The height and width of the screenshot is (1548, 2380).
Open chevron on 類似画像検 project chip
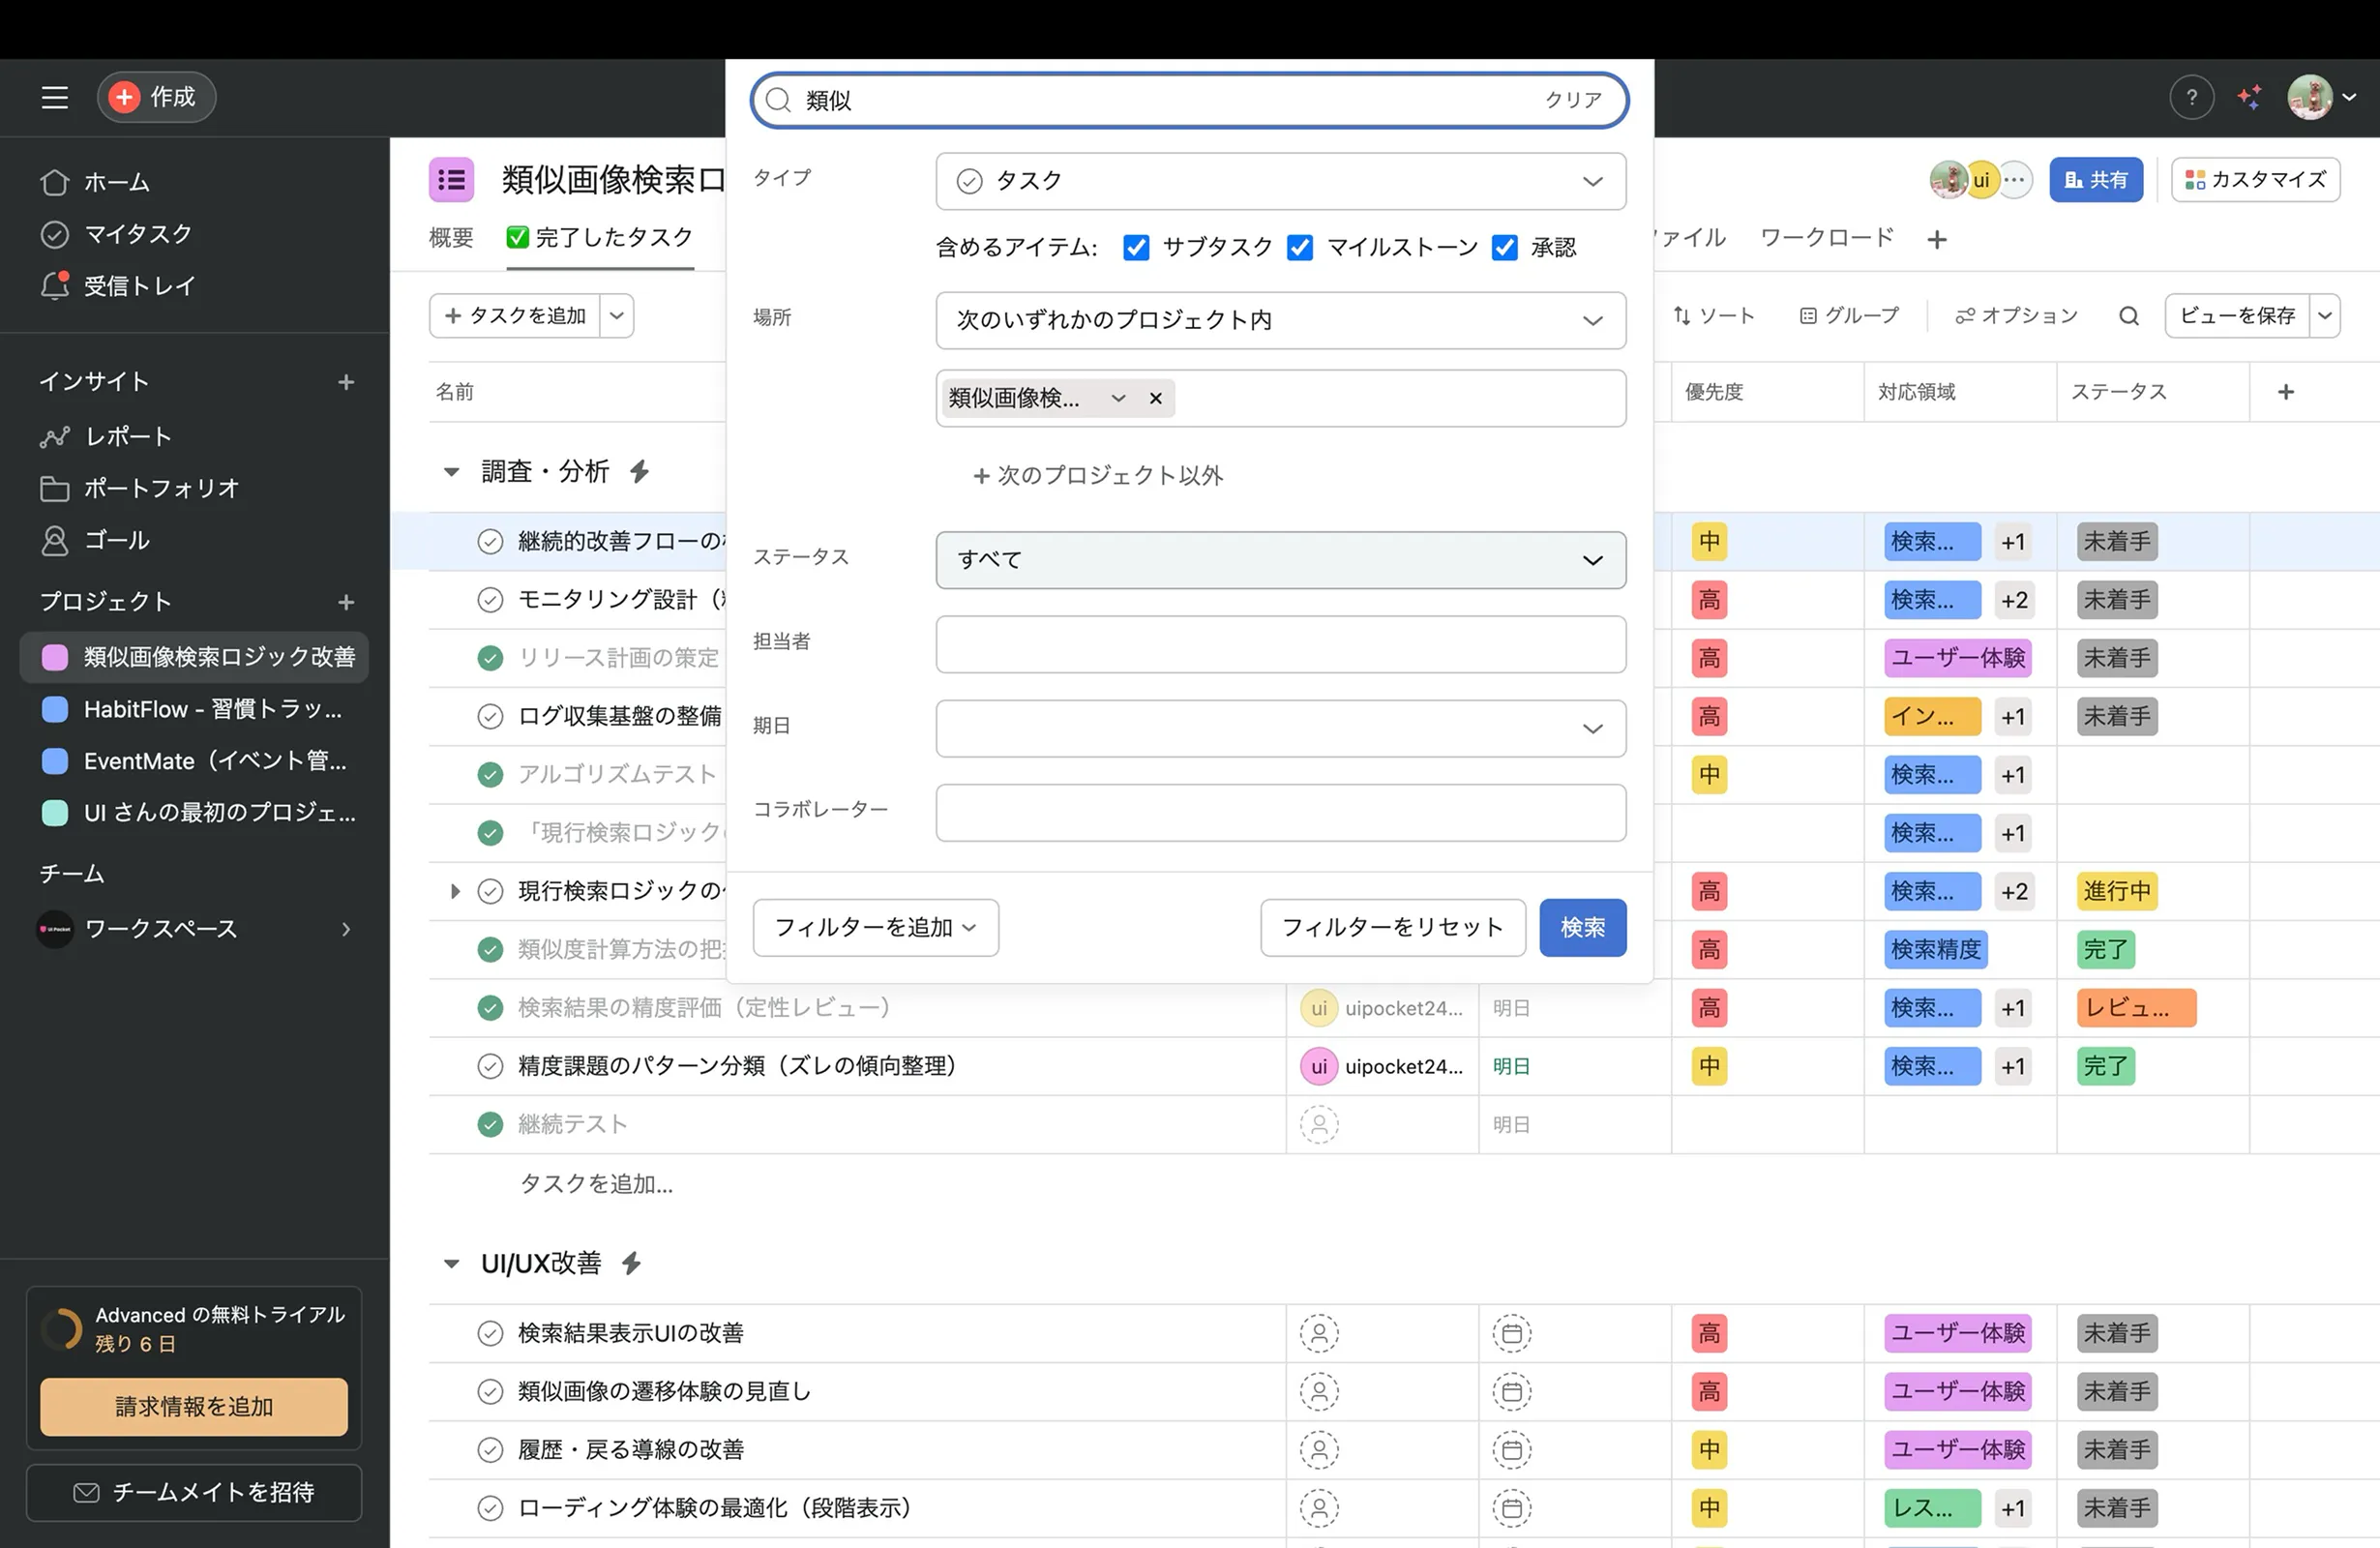(1118, 398)
